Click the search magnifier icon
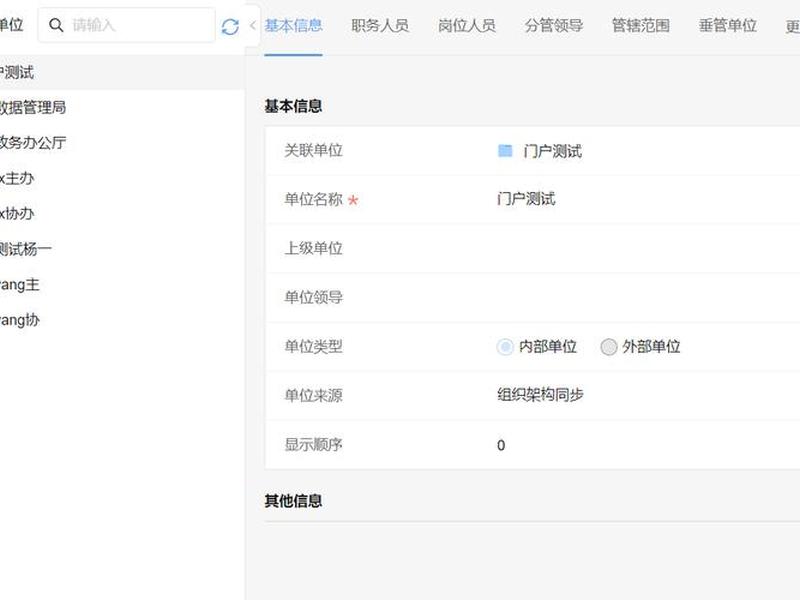Image resolution: width=800 pixels, height=600 pixels. [56, 25]
